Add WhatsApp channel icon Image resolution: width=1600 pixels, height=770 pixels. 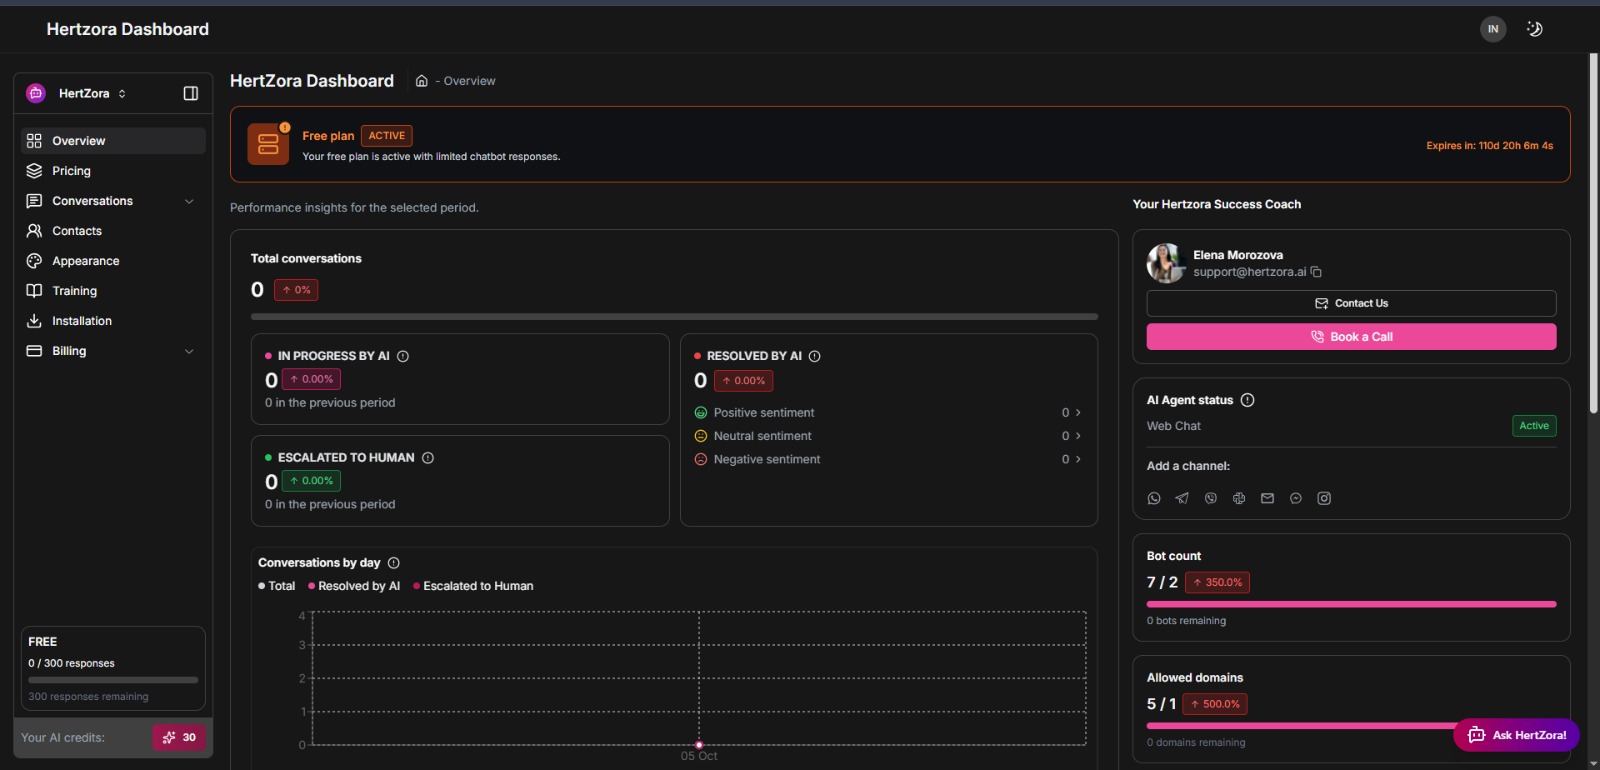click(x=1154, y=498)
